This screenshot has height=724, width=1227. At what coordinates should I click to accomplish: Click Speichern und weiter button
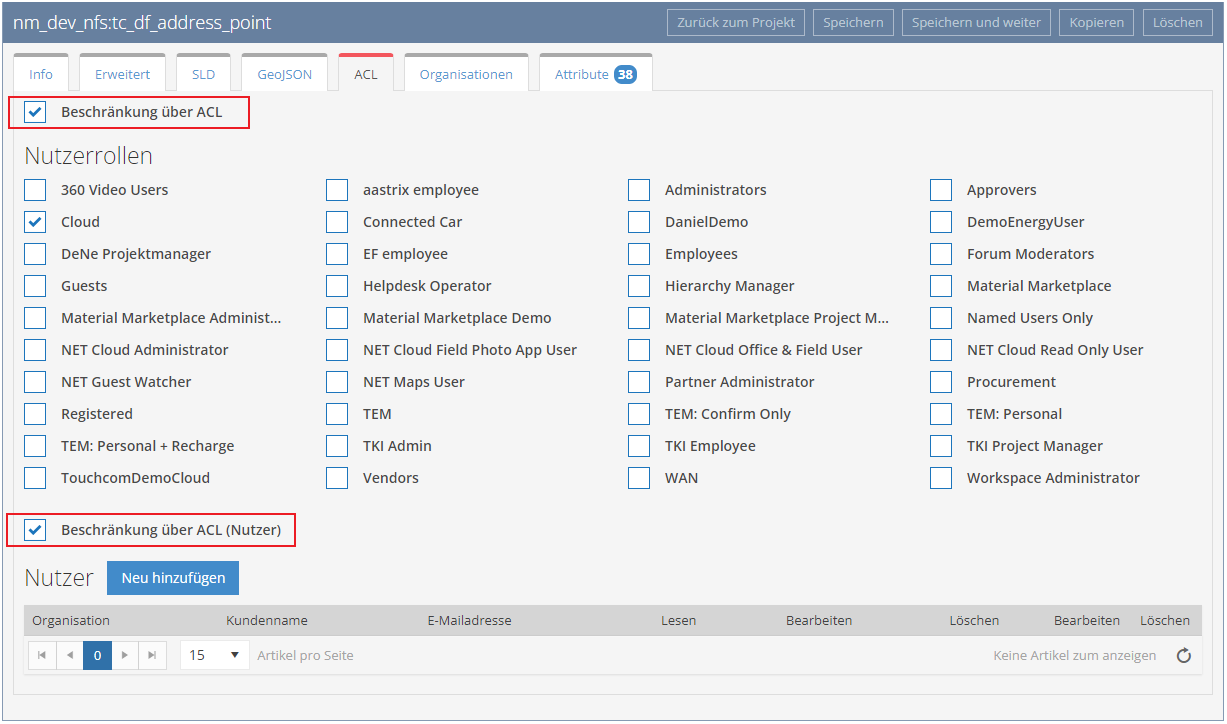click(x=976, y=23)
